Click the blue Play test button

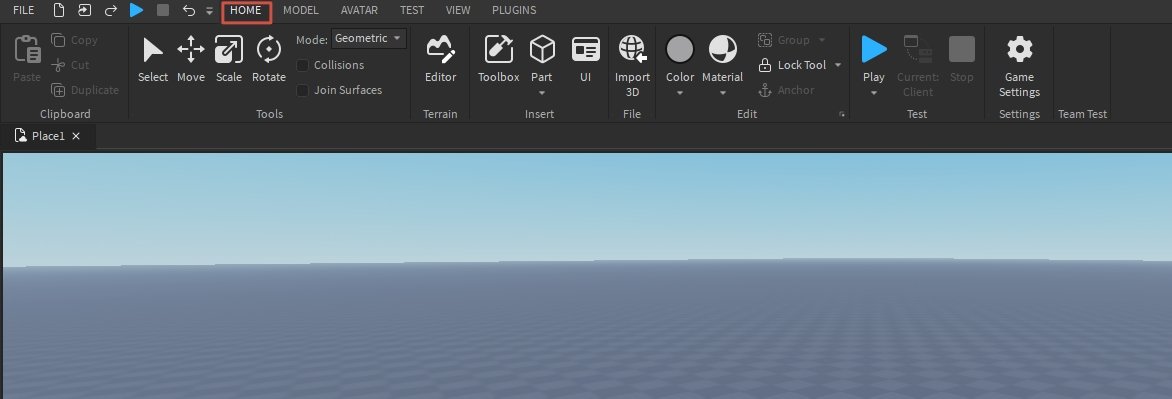pyautogui.click(x=874, y=49)
